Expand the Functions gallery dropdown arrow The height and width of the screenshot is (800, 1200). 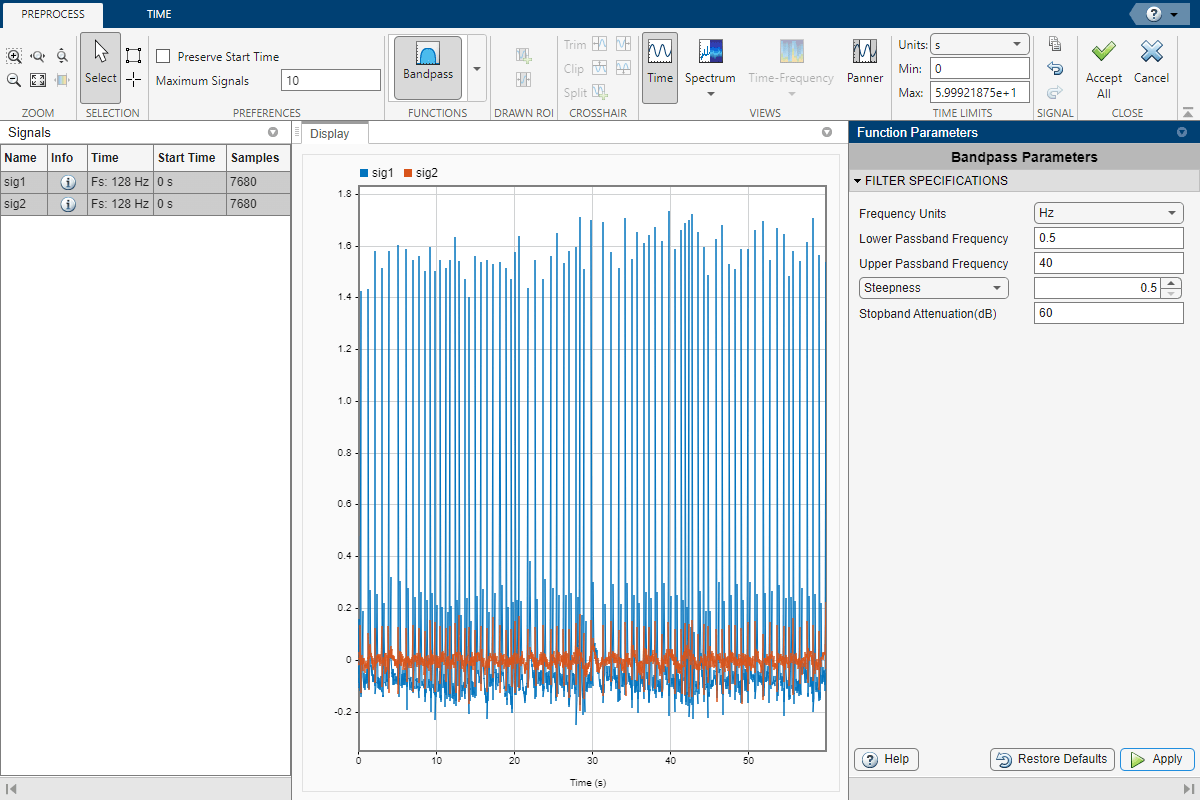(x=476, y=68)
